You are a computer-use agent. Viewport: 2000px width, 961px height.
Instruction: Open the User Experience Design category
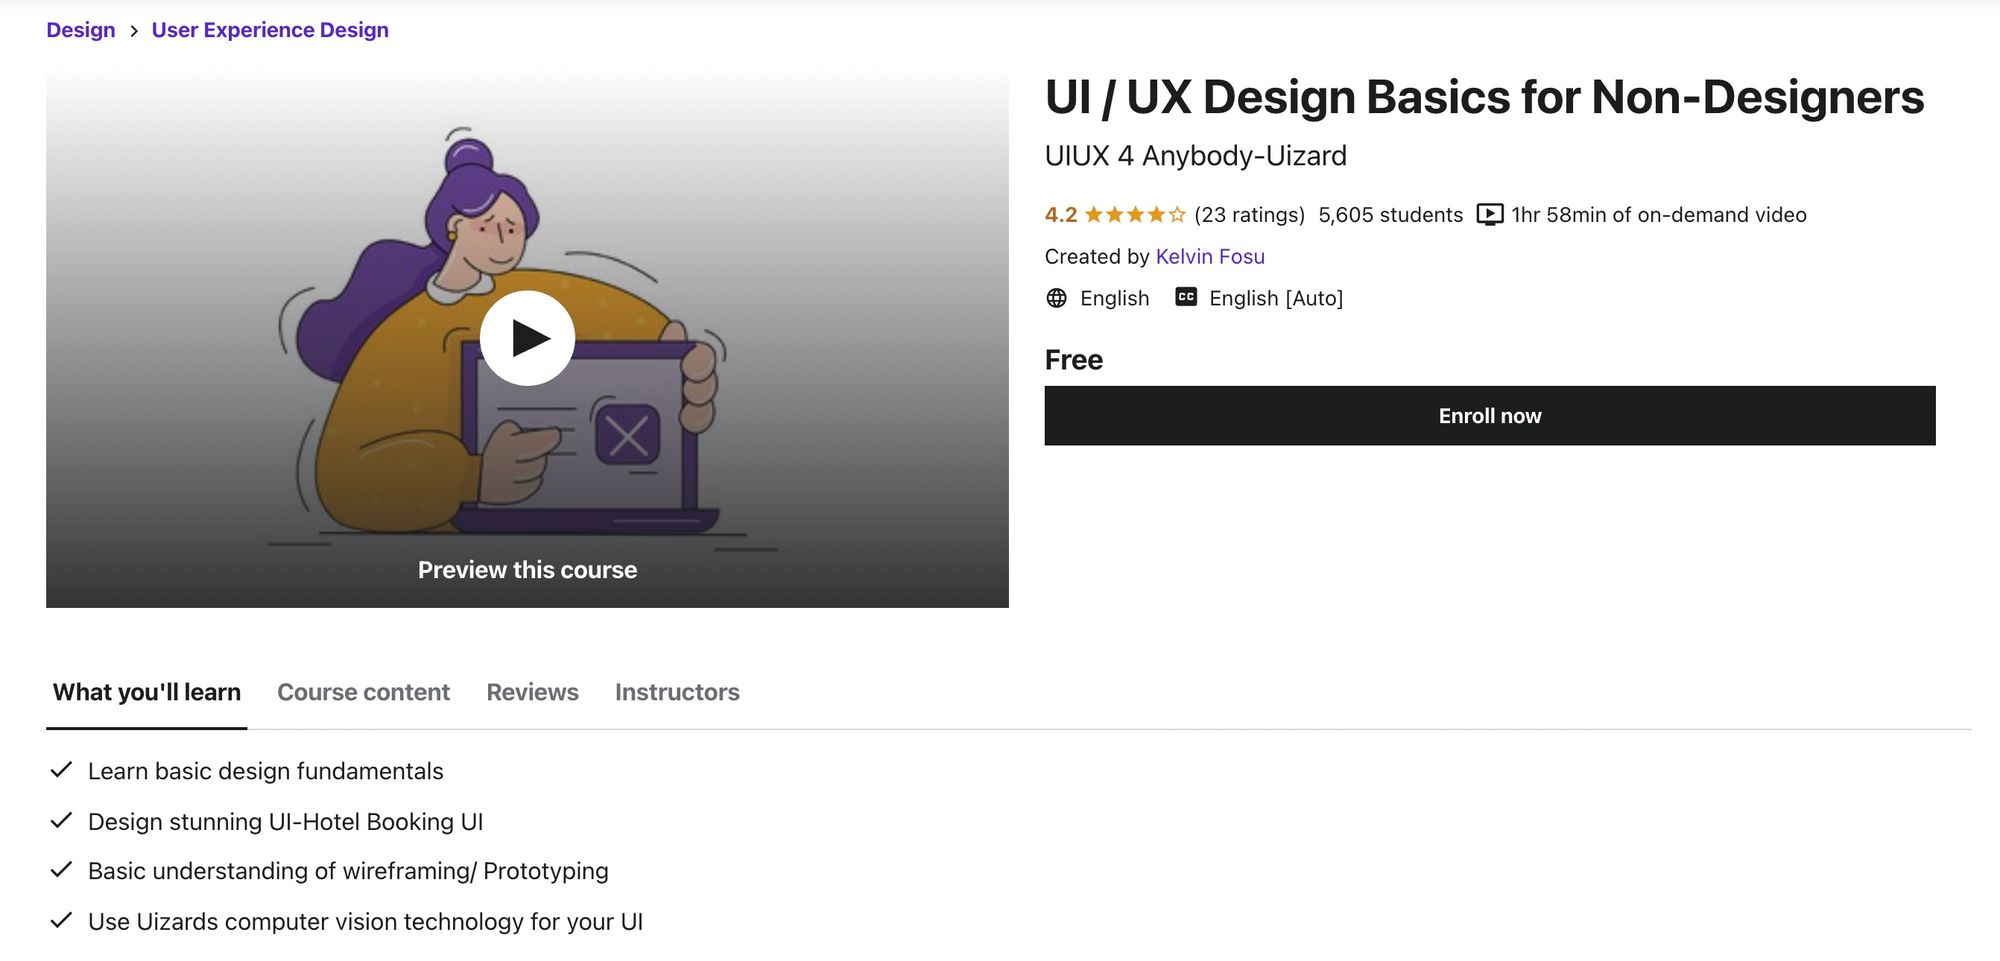point(269,29)
